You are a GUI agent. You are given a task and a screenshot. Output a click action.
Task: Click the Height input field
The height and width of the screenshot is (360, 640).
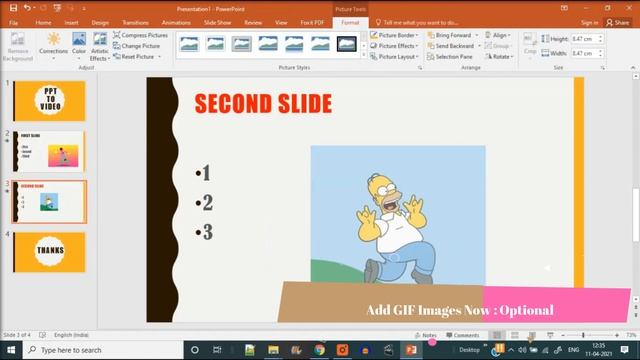(x=584, y=39)
